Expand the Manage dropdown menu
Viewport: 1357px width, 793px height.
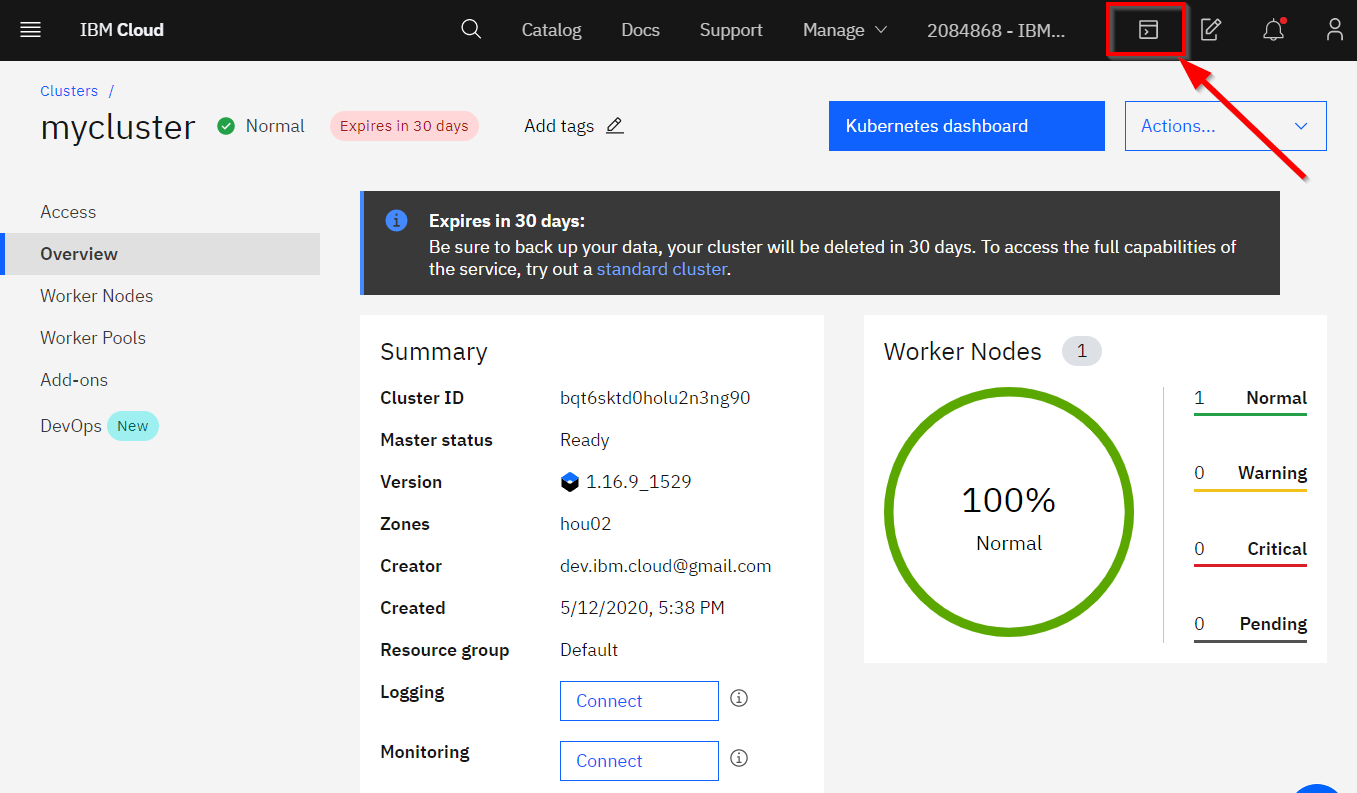pos(845,30)
